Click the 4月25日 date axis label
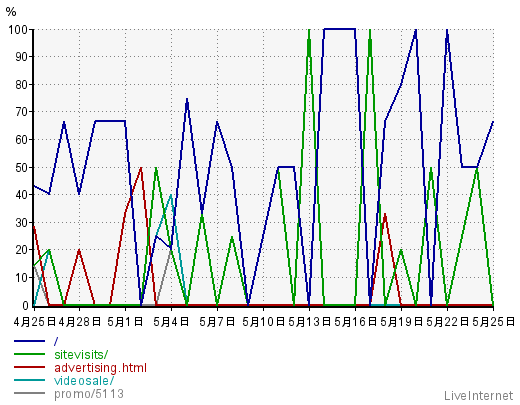The width and height of the screenshot is (520, 405). 35,322
